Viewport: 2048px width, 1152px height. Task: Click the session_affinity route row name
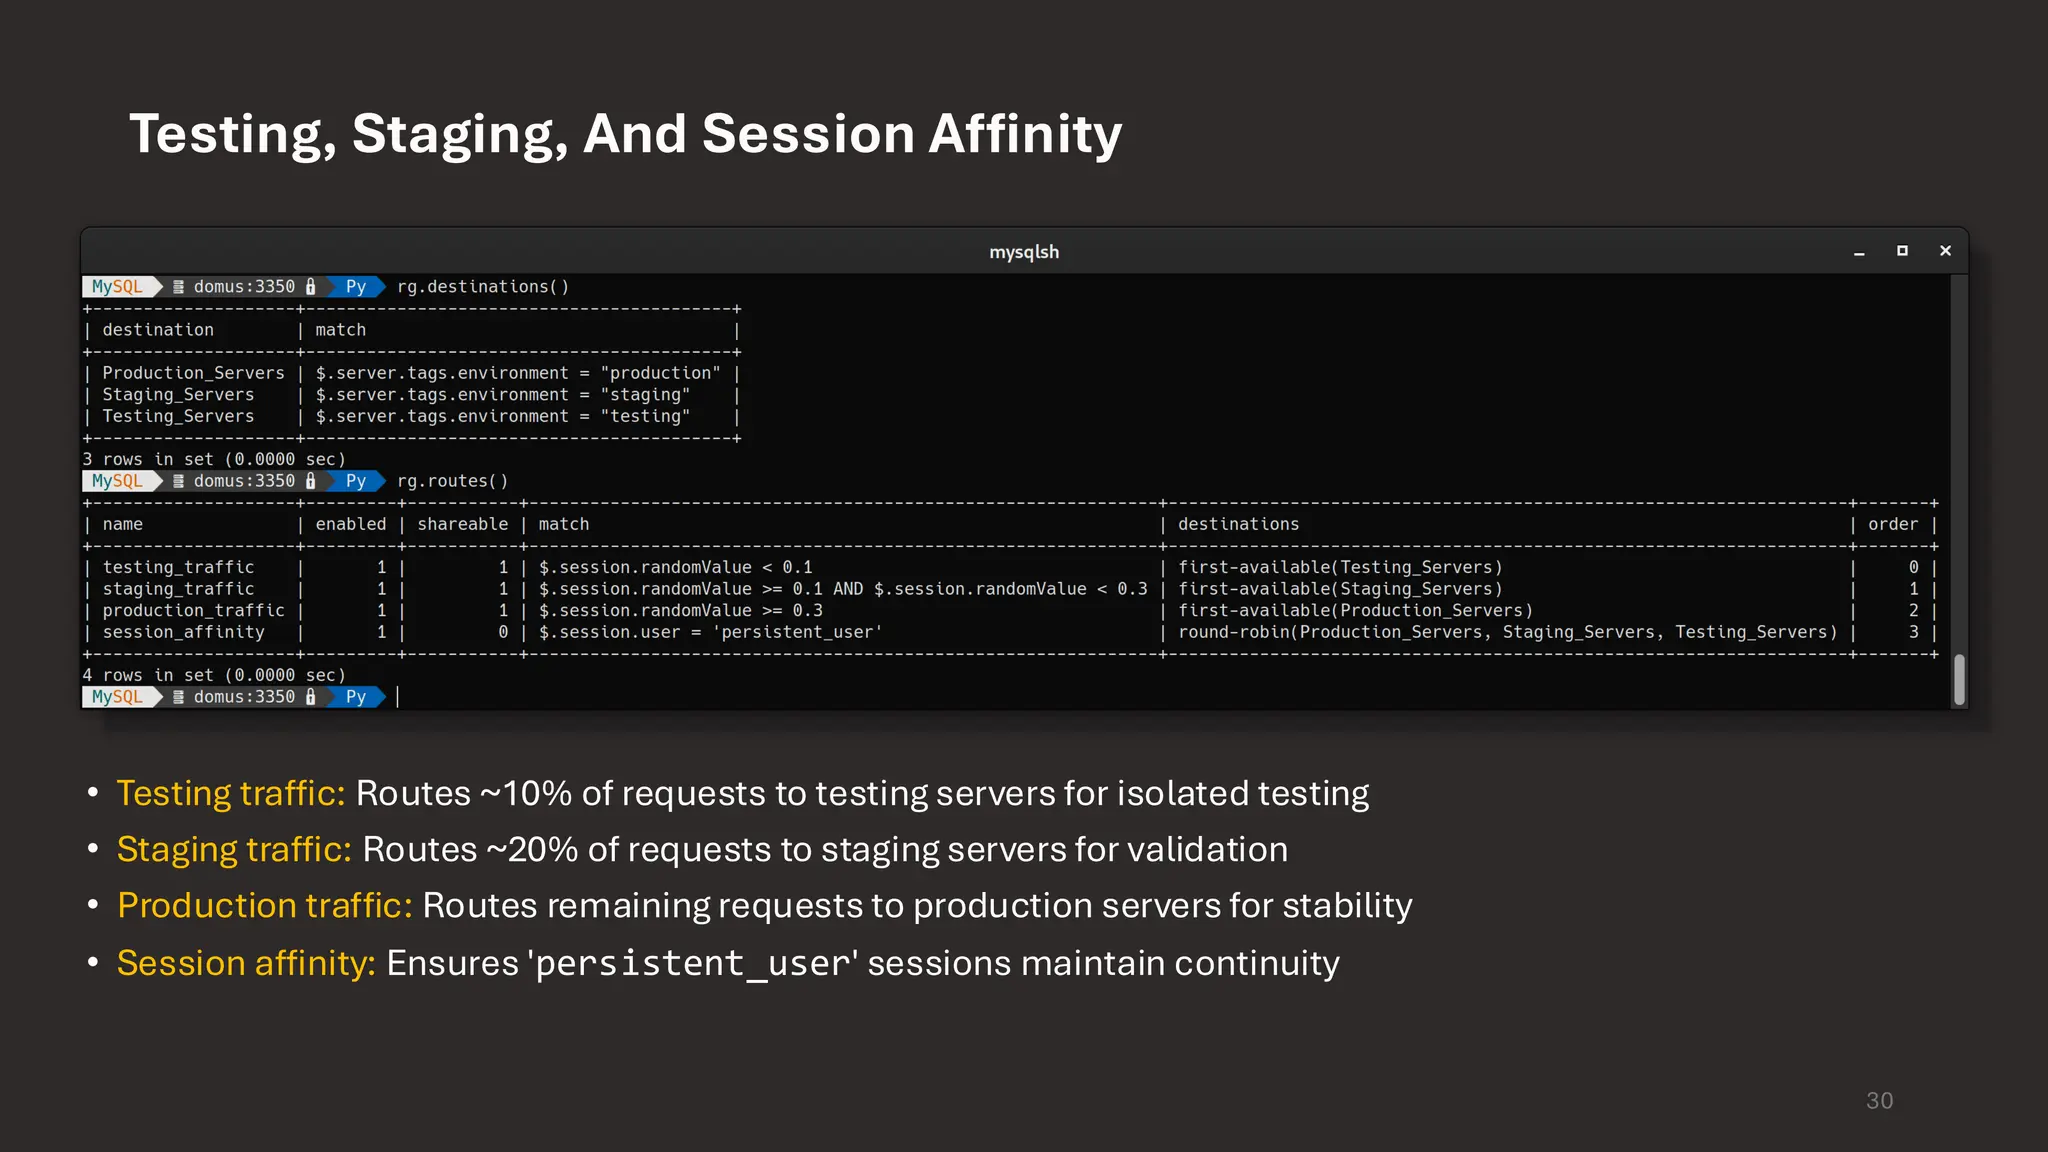(183, 632)
